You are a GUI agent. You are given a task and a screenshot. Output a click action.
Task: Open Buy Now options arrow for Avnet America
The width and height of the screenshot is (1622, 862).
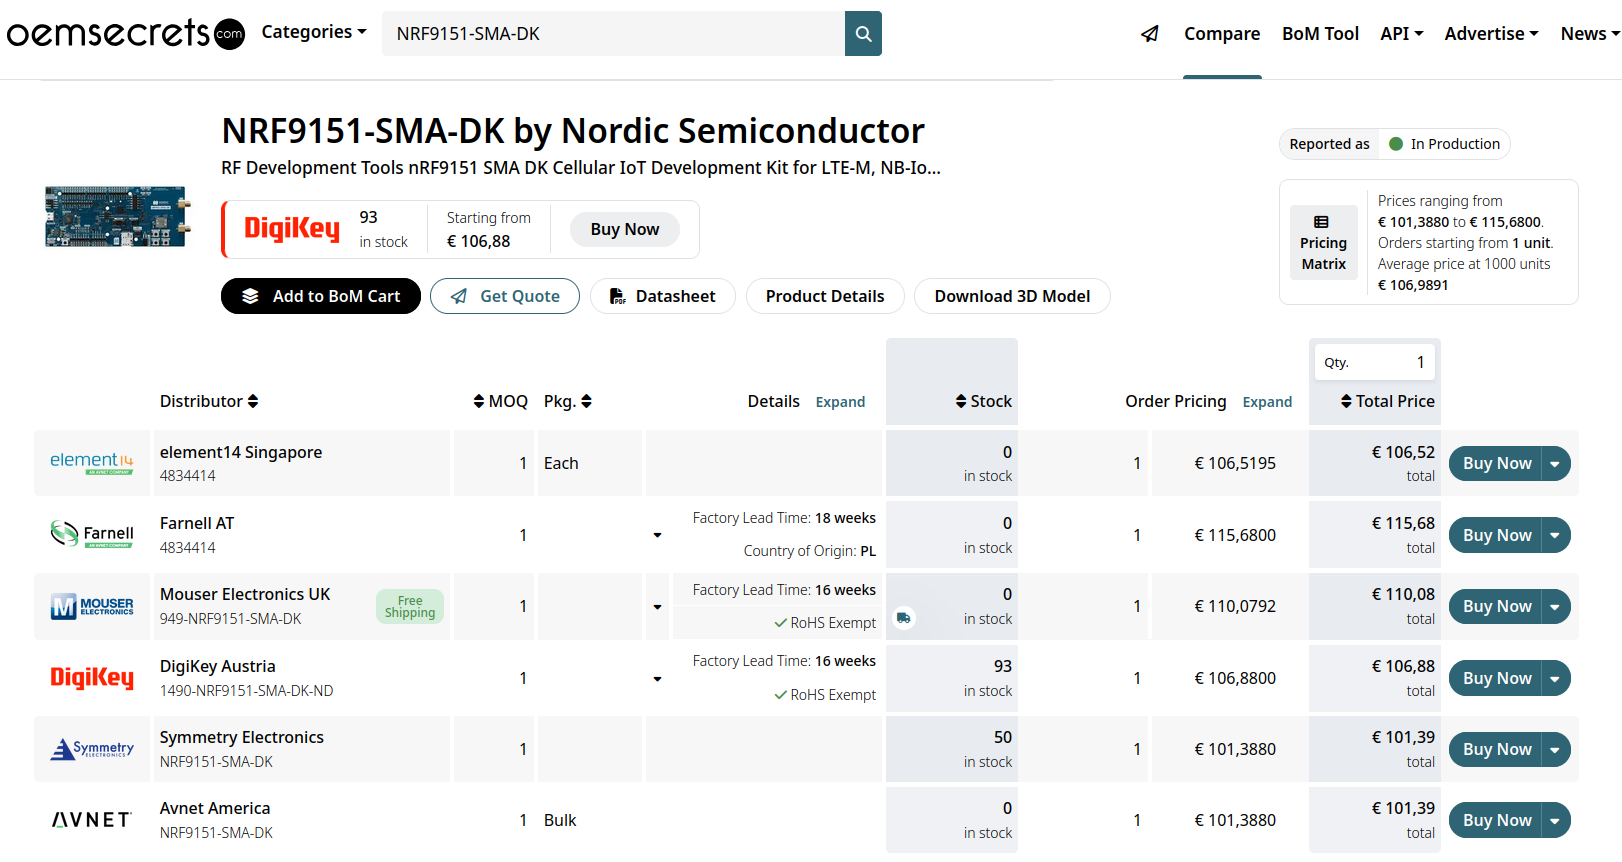1555,821
